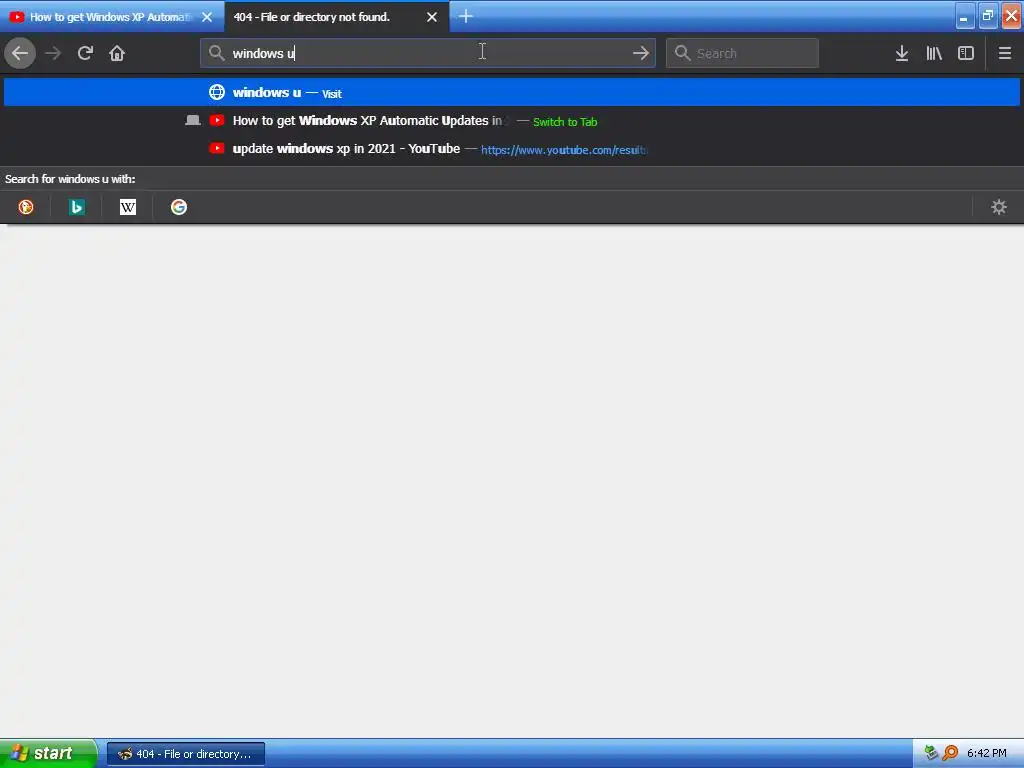
Task: Select the 404 - File or directory not found tab
Action: [x=337, y=17]
